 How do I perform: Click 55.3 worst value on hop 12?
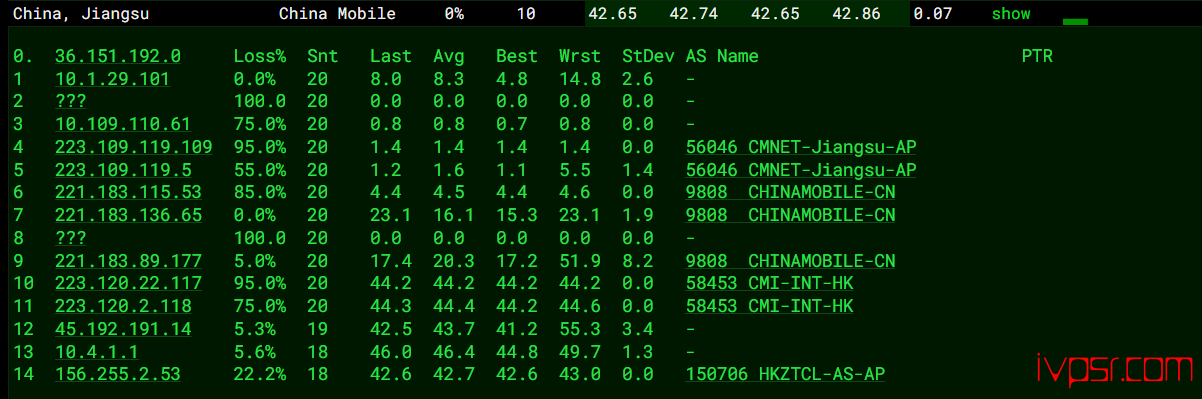pos(579,328)
